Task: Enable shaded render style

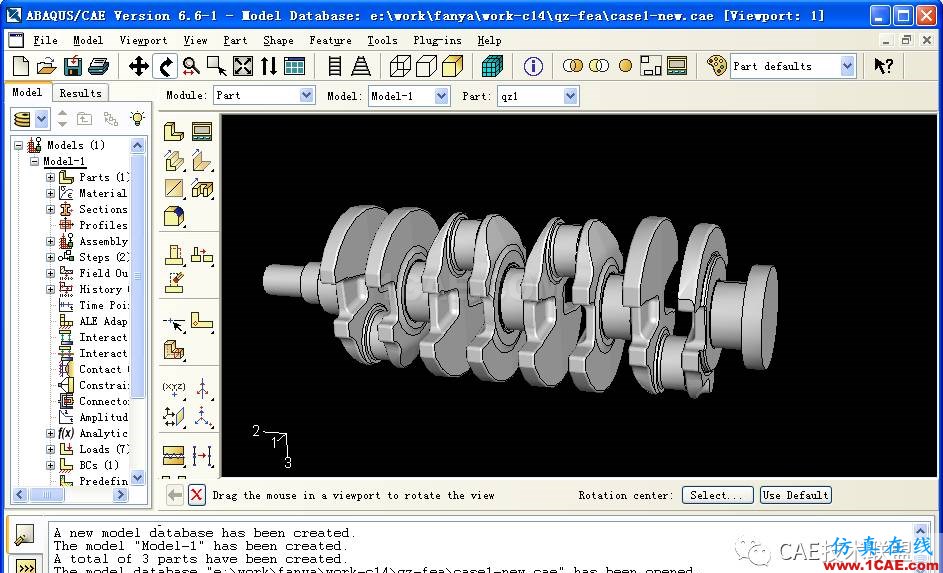Action: pyautogui.click(x=452, y=66)
